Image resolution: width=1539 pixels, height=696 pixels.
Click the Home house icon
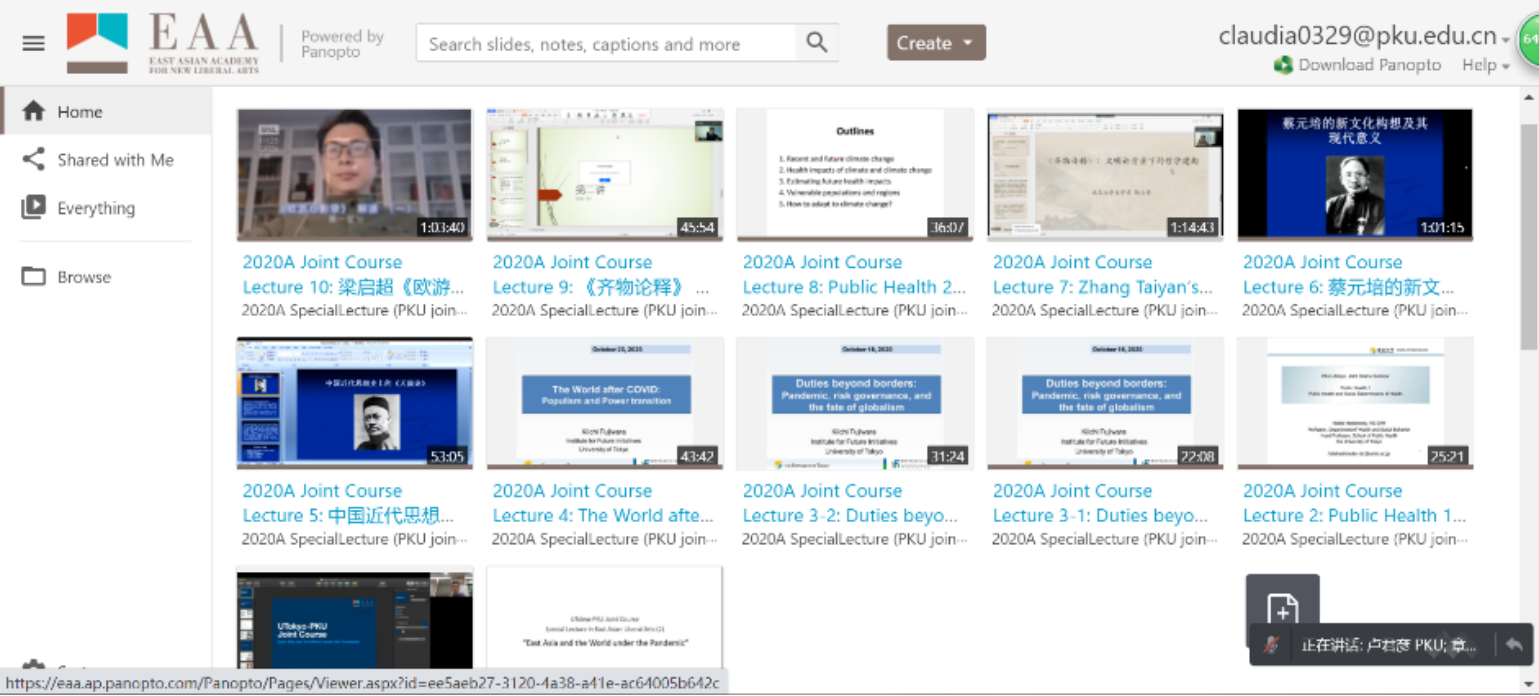pos(34,111)
